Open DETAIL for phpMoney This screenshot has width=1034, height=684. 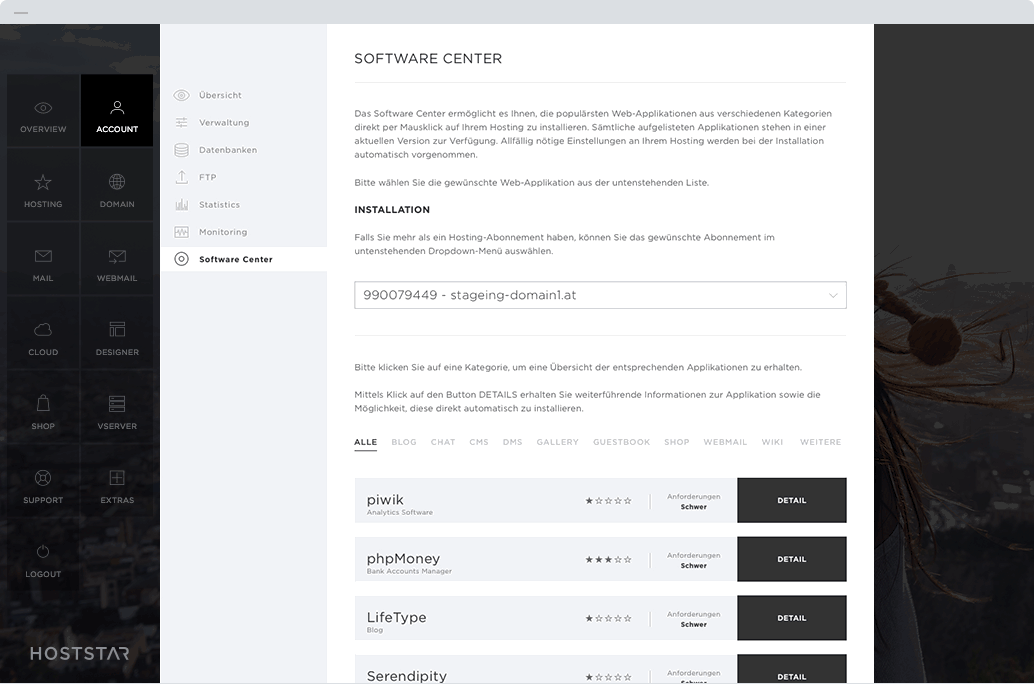tap(791, 559)
